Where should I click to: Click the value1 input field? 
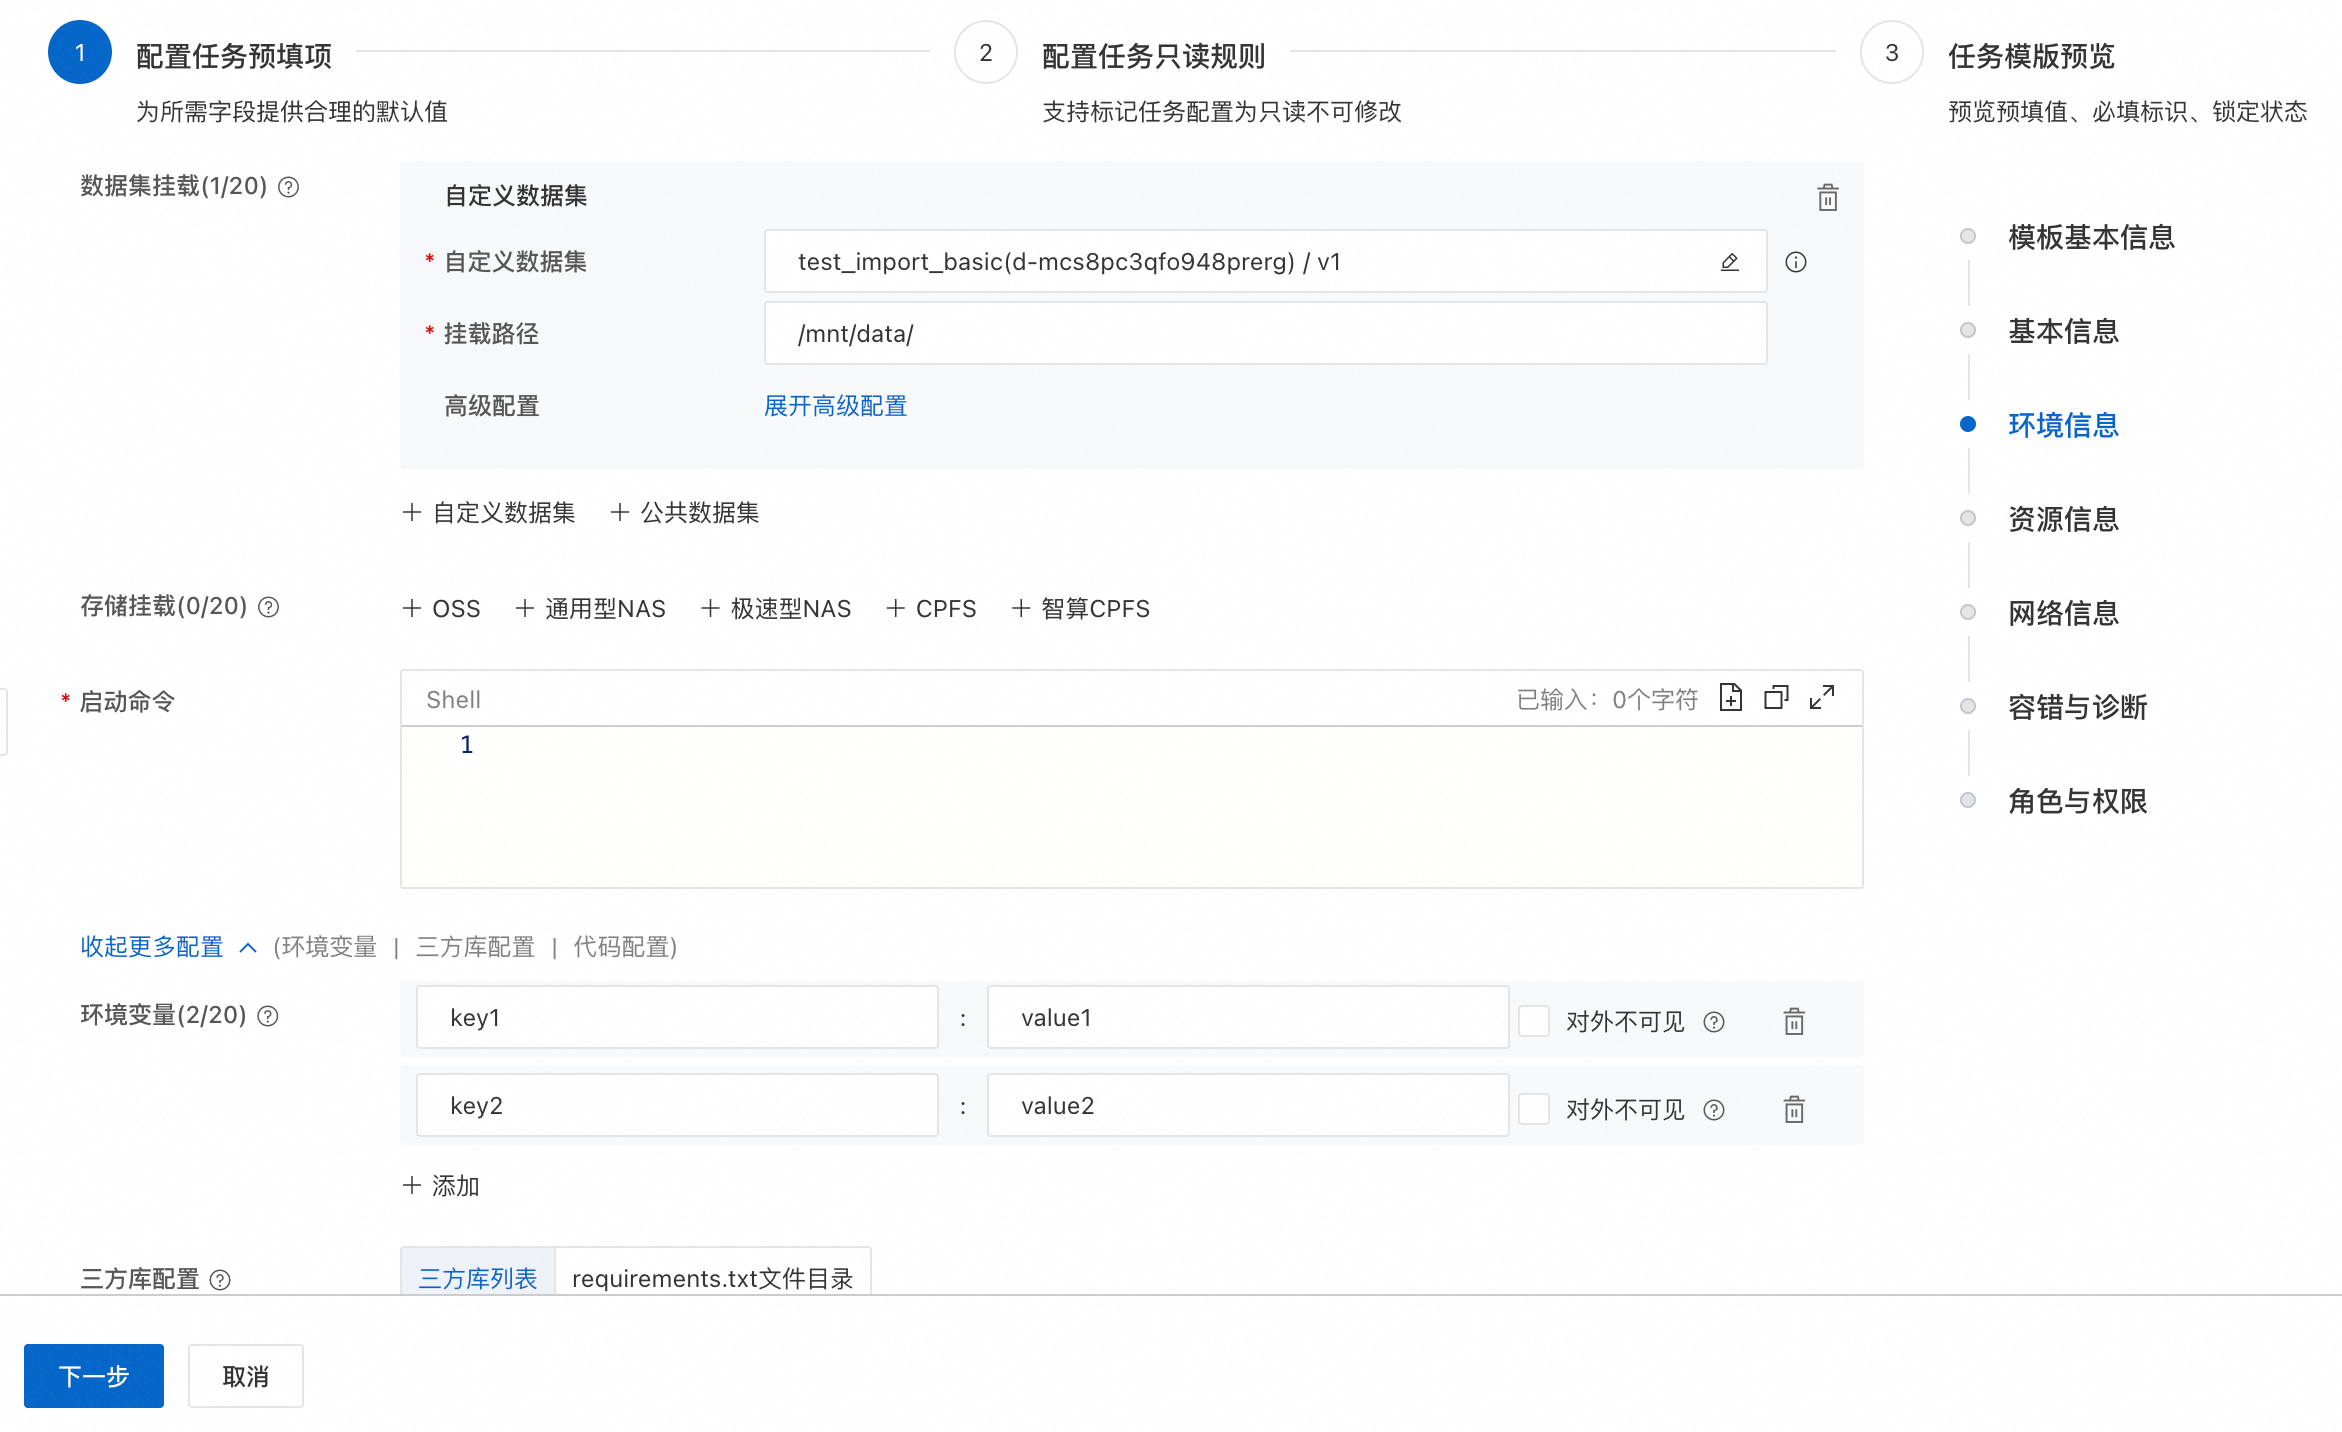(1248, 1017)
